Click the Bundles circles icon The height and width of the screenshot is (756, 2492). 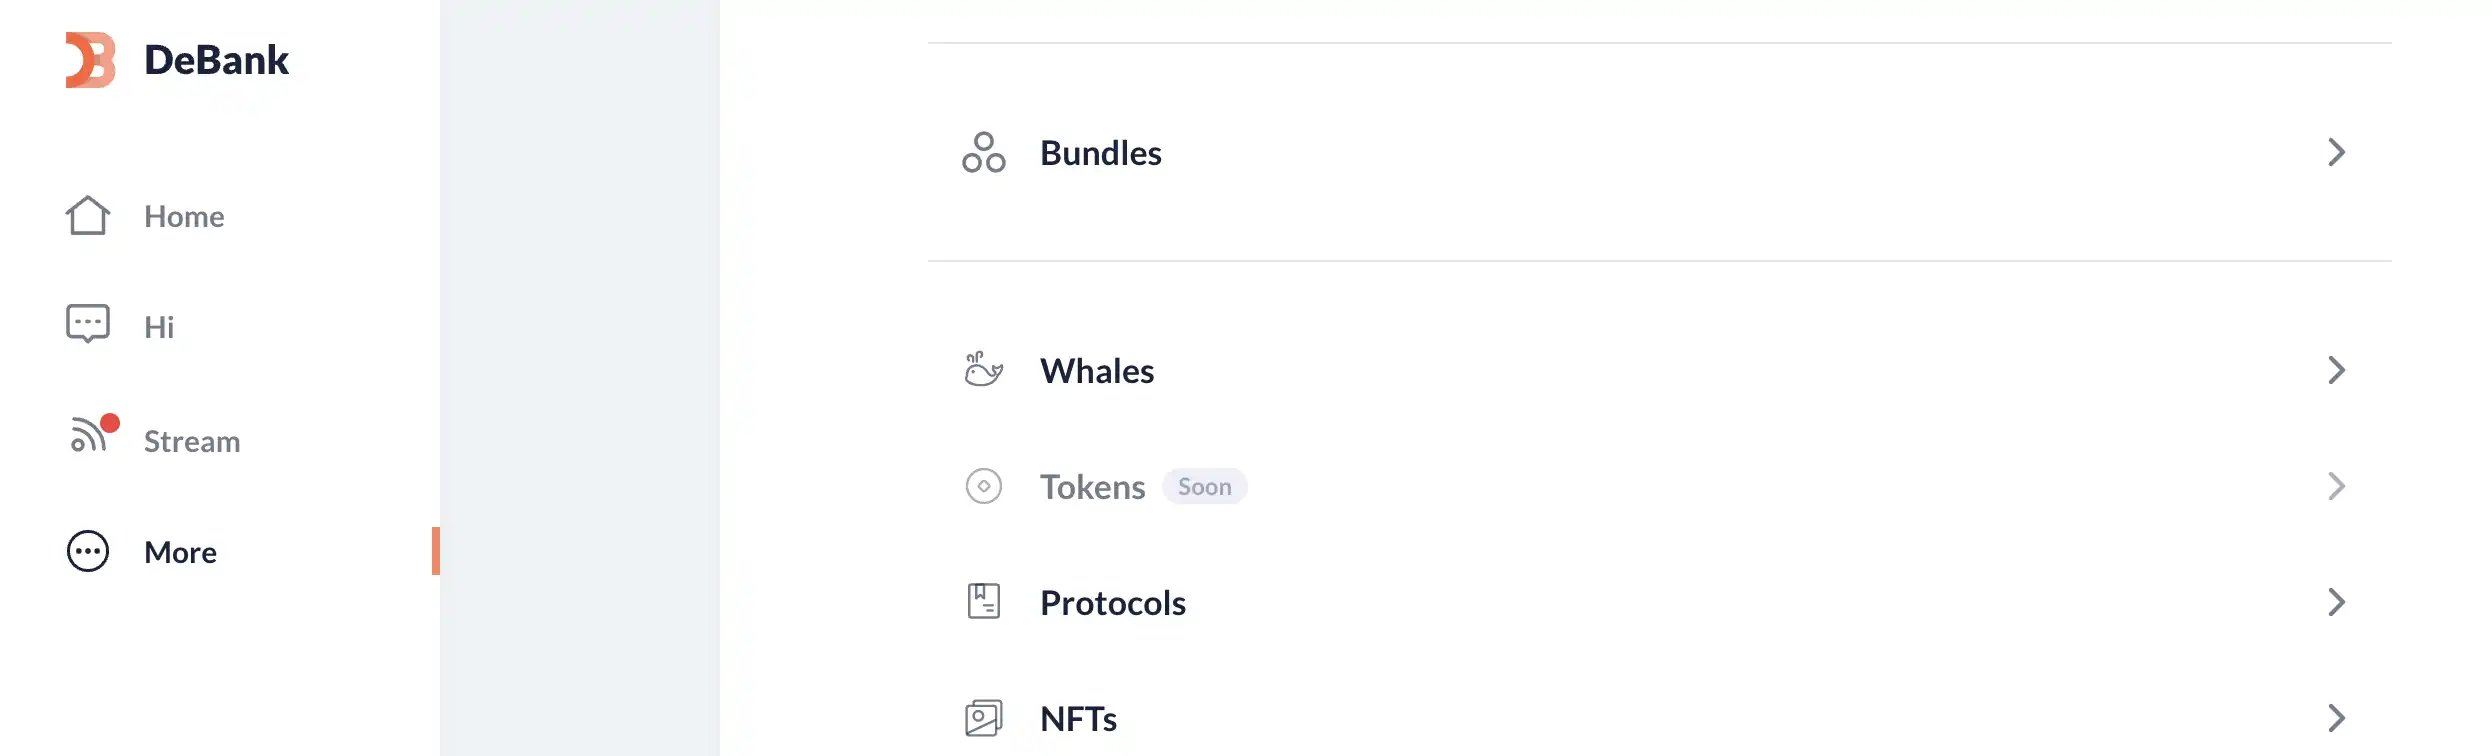[984, 153]
